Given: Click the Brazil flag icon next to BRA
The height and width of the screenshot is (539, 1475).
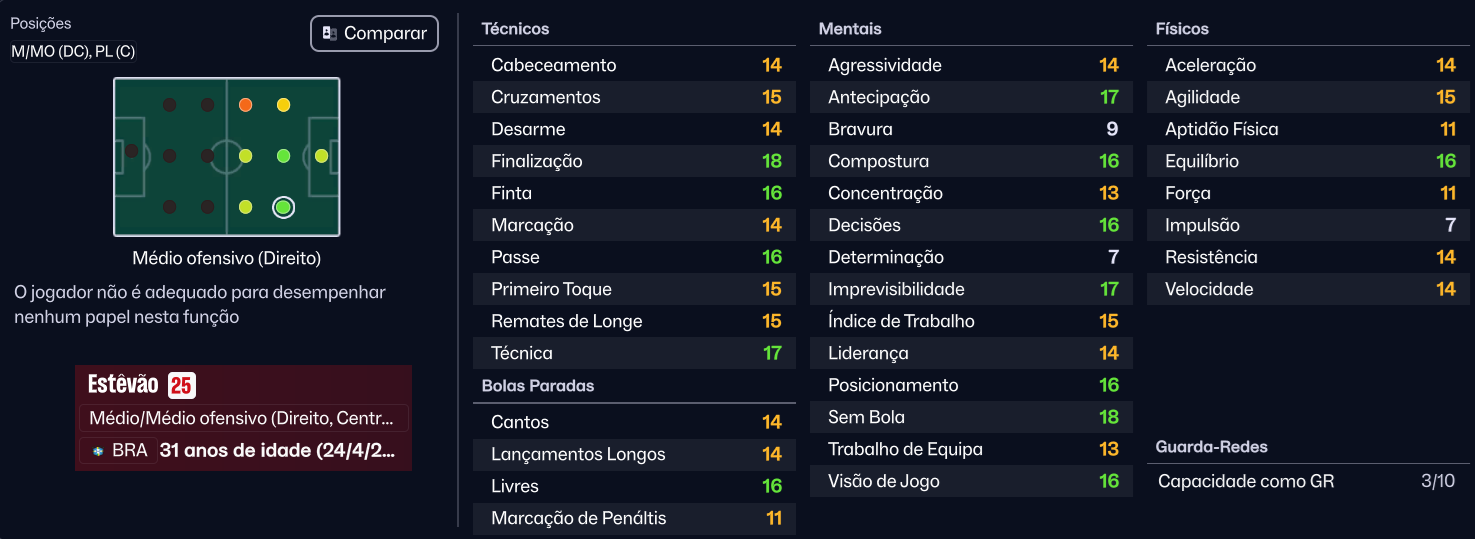Looking at the screenshot, I should [x=97, y=451].
